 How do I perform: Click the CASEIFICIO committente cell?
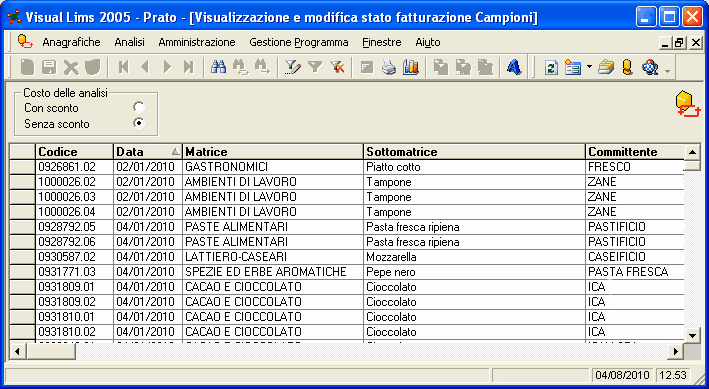tap(635, 257)
